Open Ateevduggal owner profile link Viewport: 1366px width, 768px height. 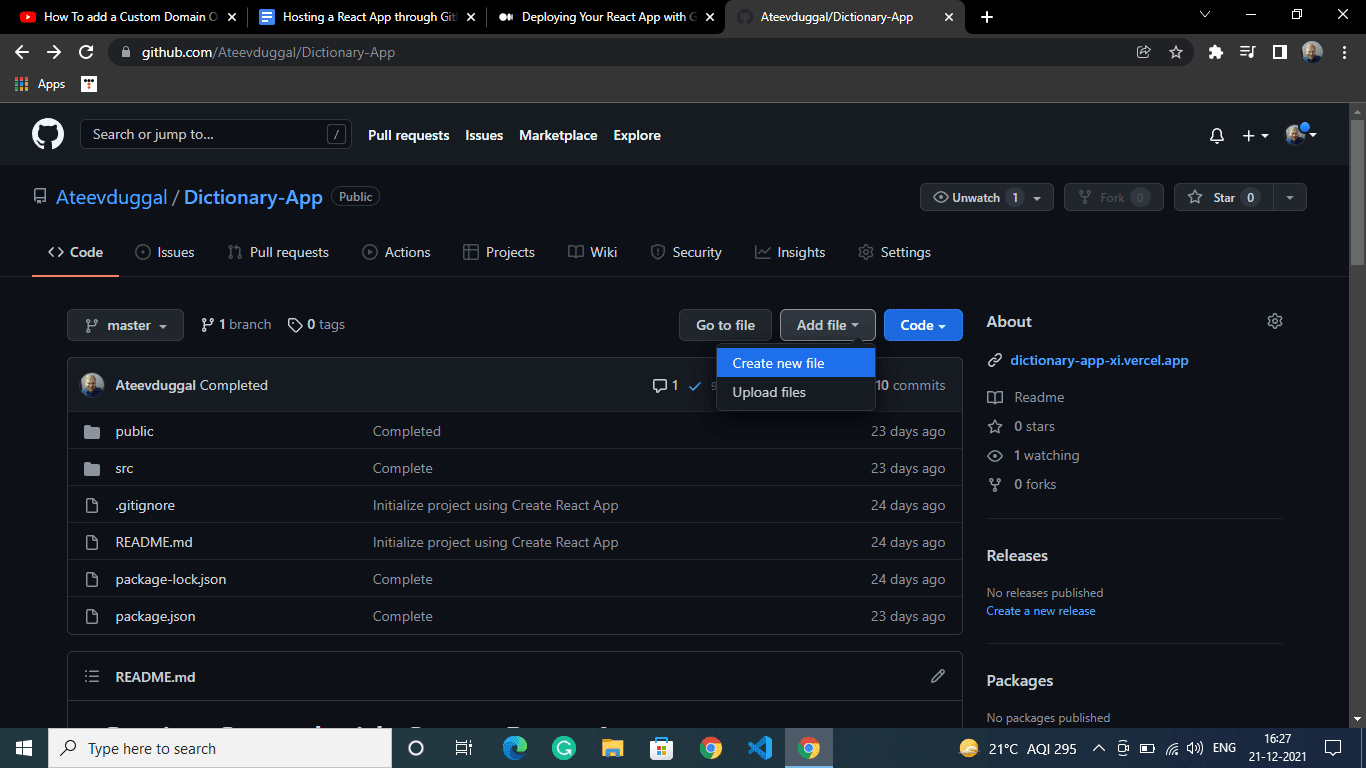click(111, 197)
